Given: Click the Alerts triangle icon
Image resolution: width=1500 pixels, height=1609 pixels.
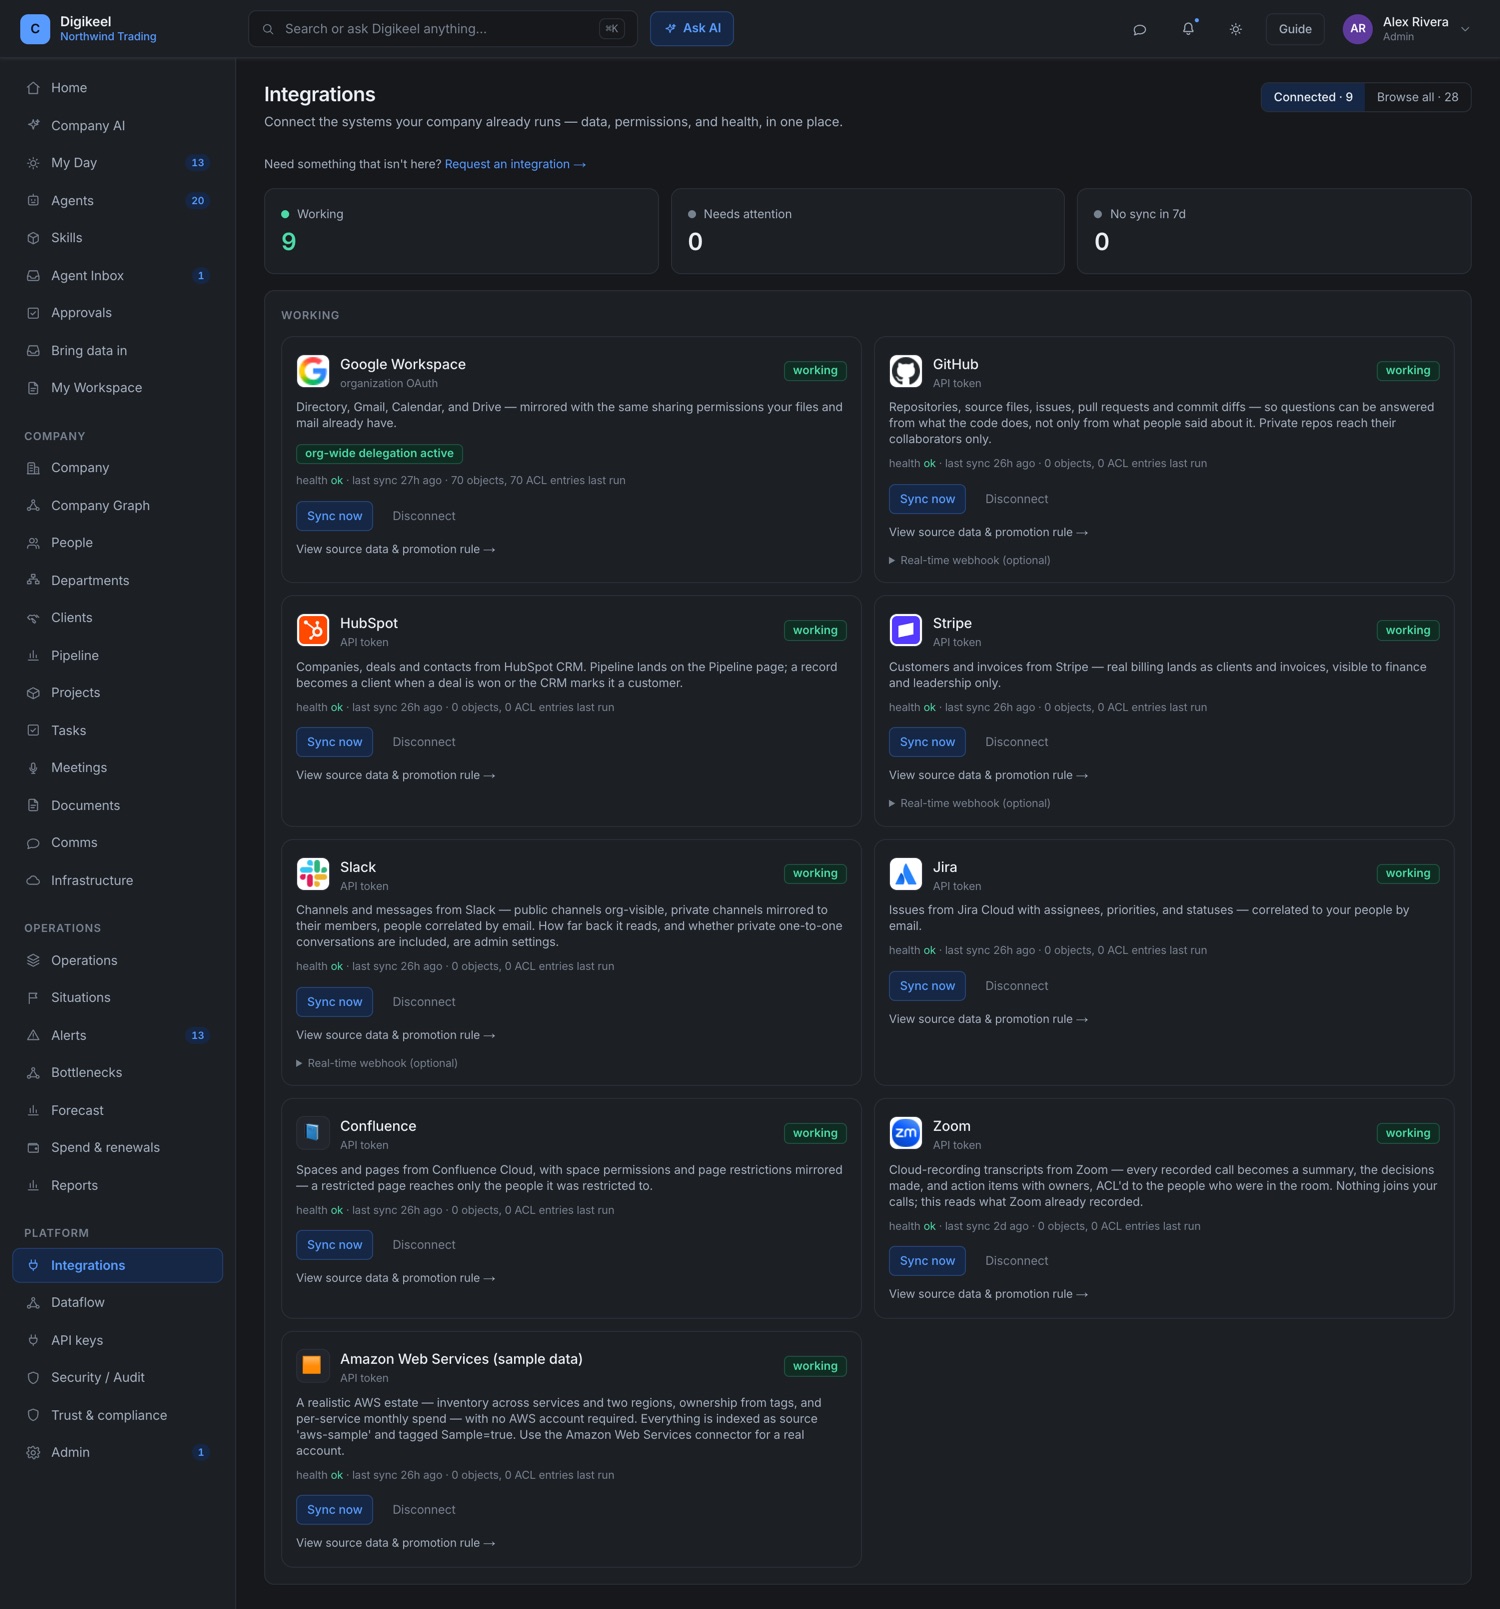Looking at the screenshot, I should point(33,1035).
